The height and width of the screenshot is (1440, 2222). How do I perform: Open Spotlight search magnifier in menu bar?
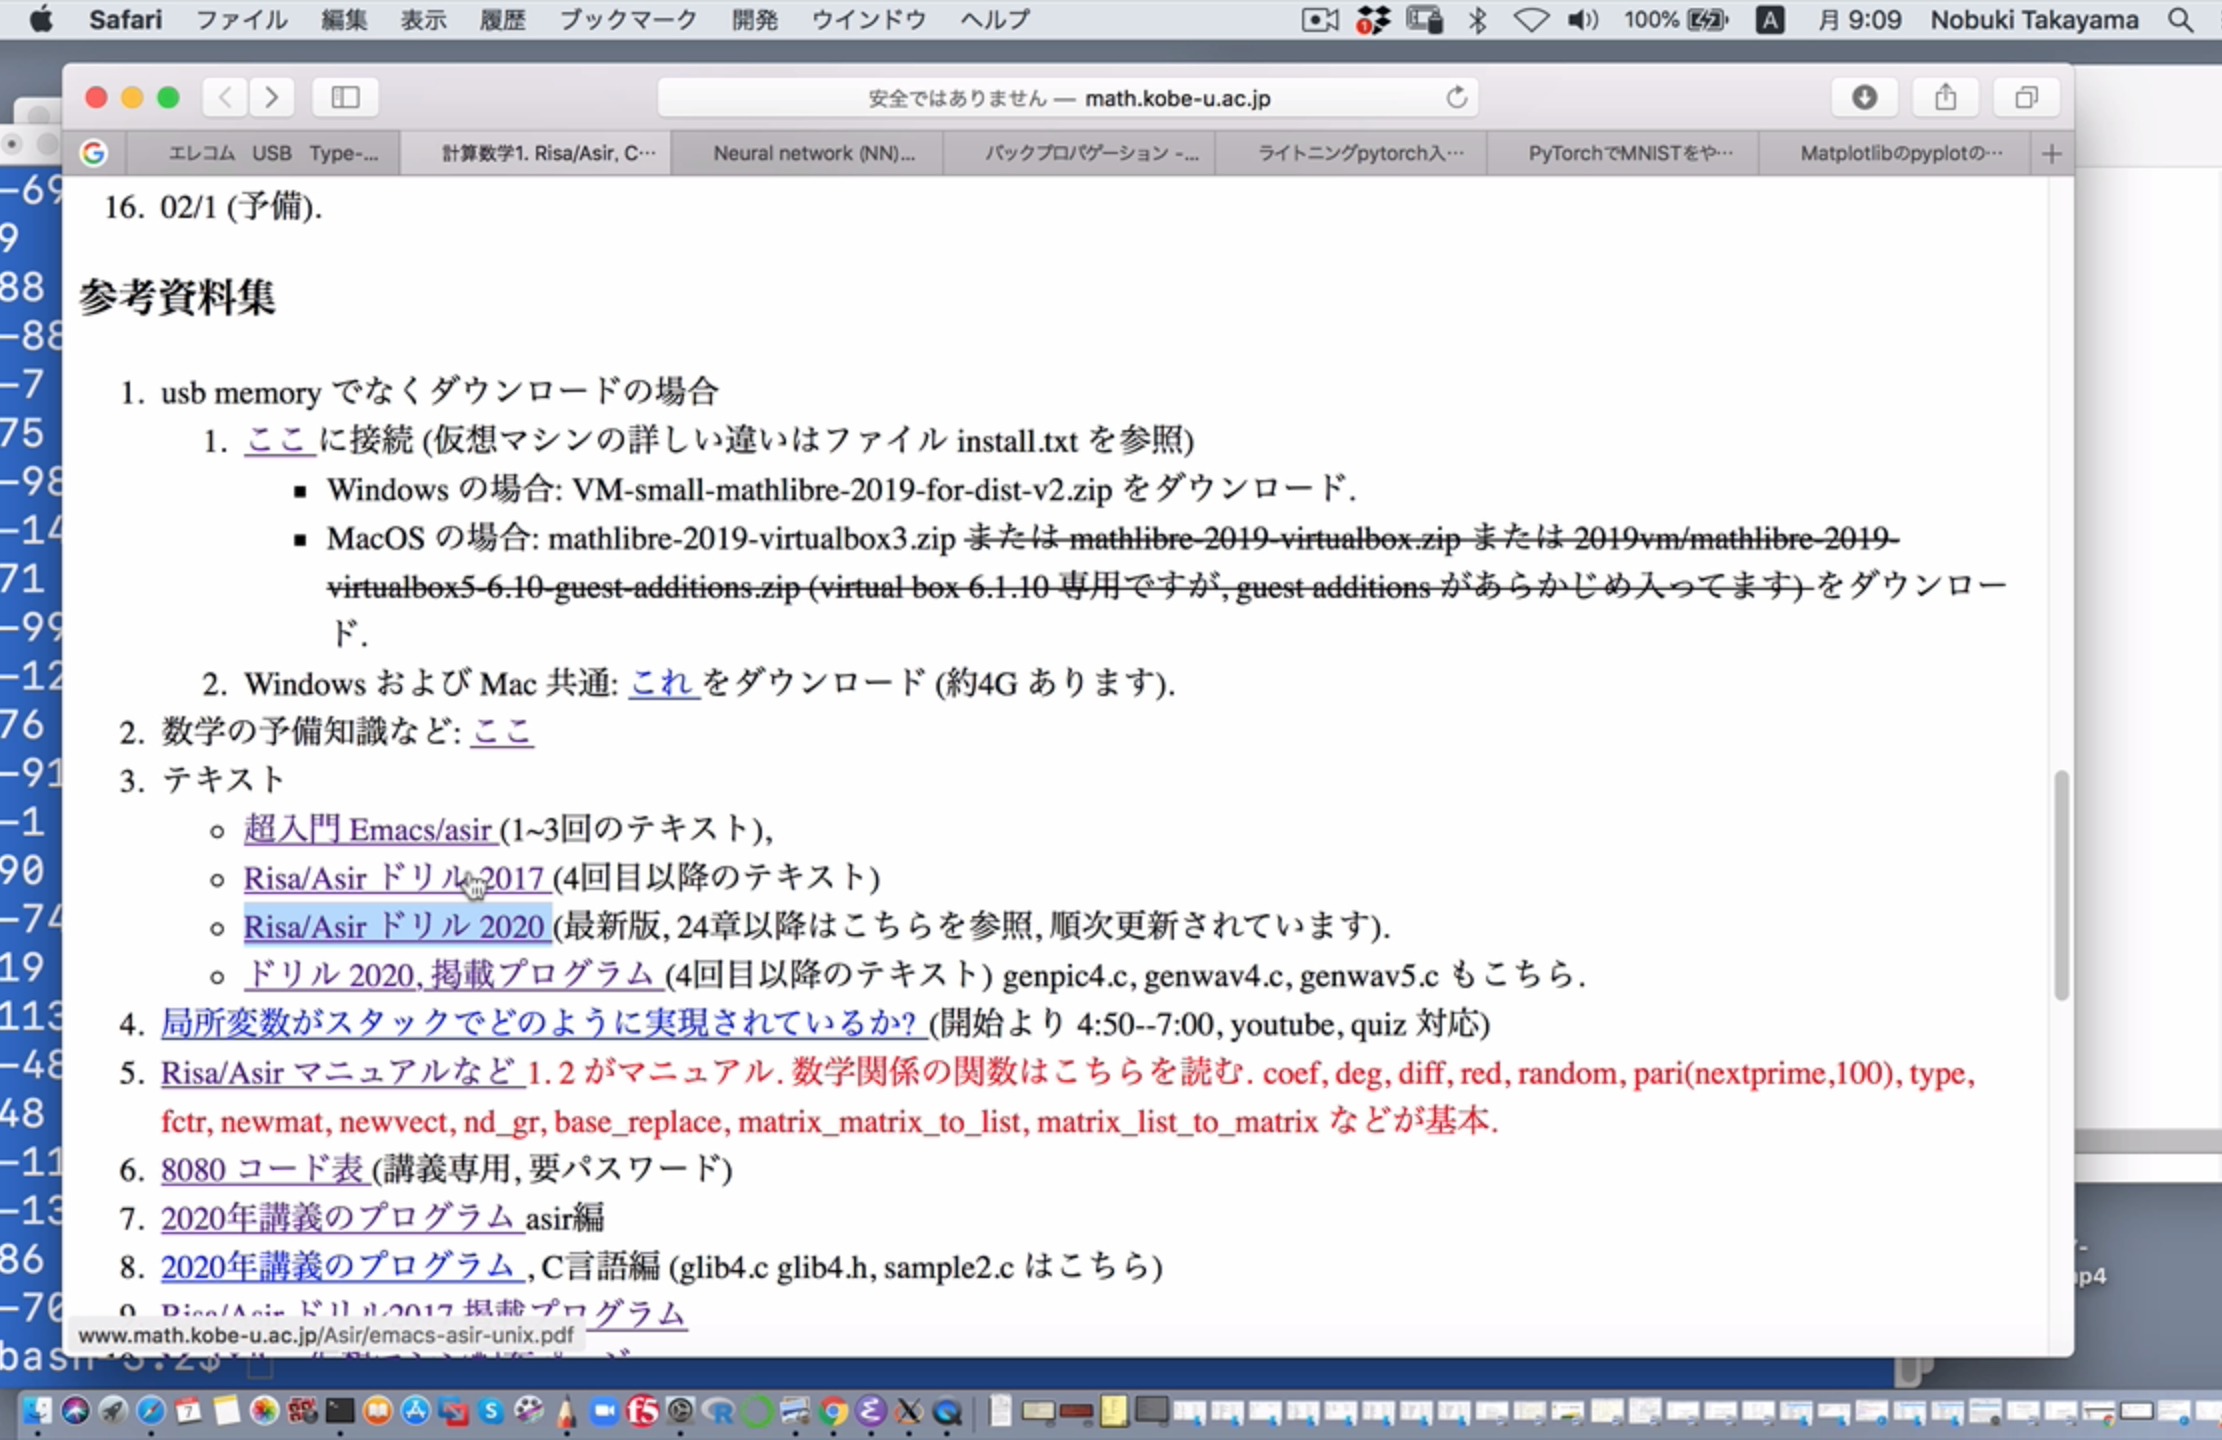click(2181, 19)
